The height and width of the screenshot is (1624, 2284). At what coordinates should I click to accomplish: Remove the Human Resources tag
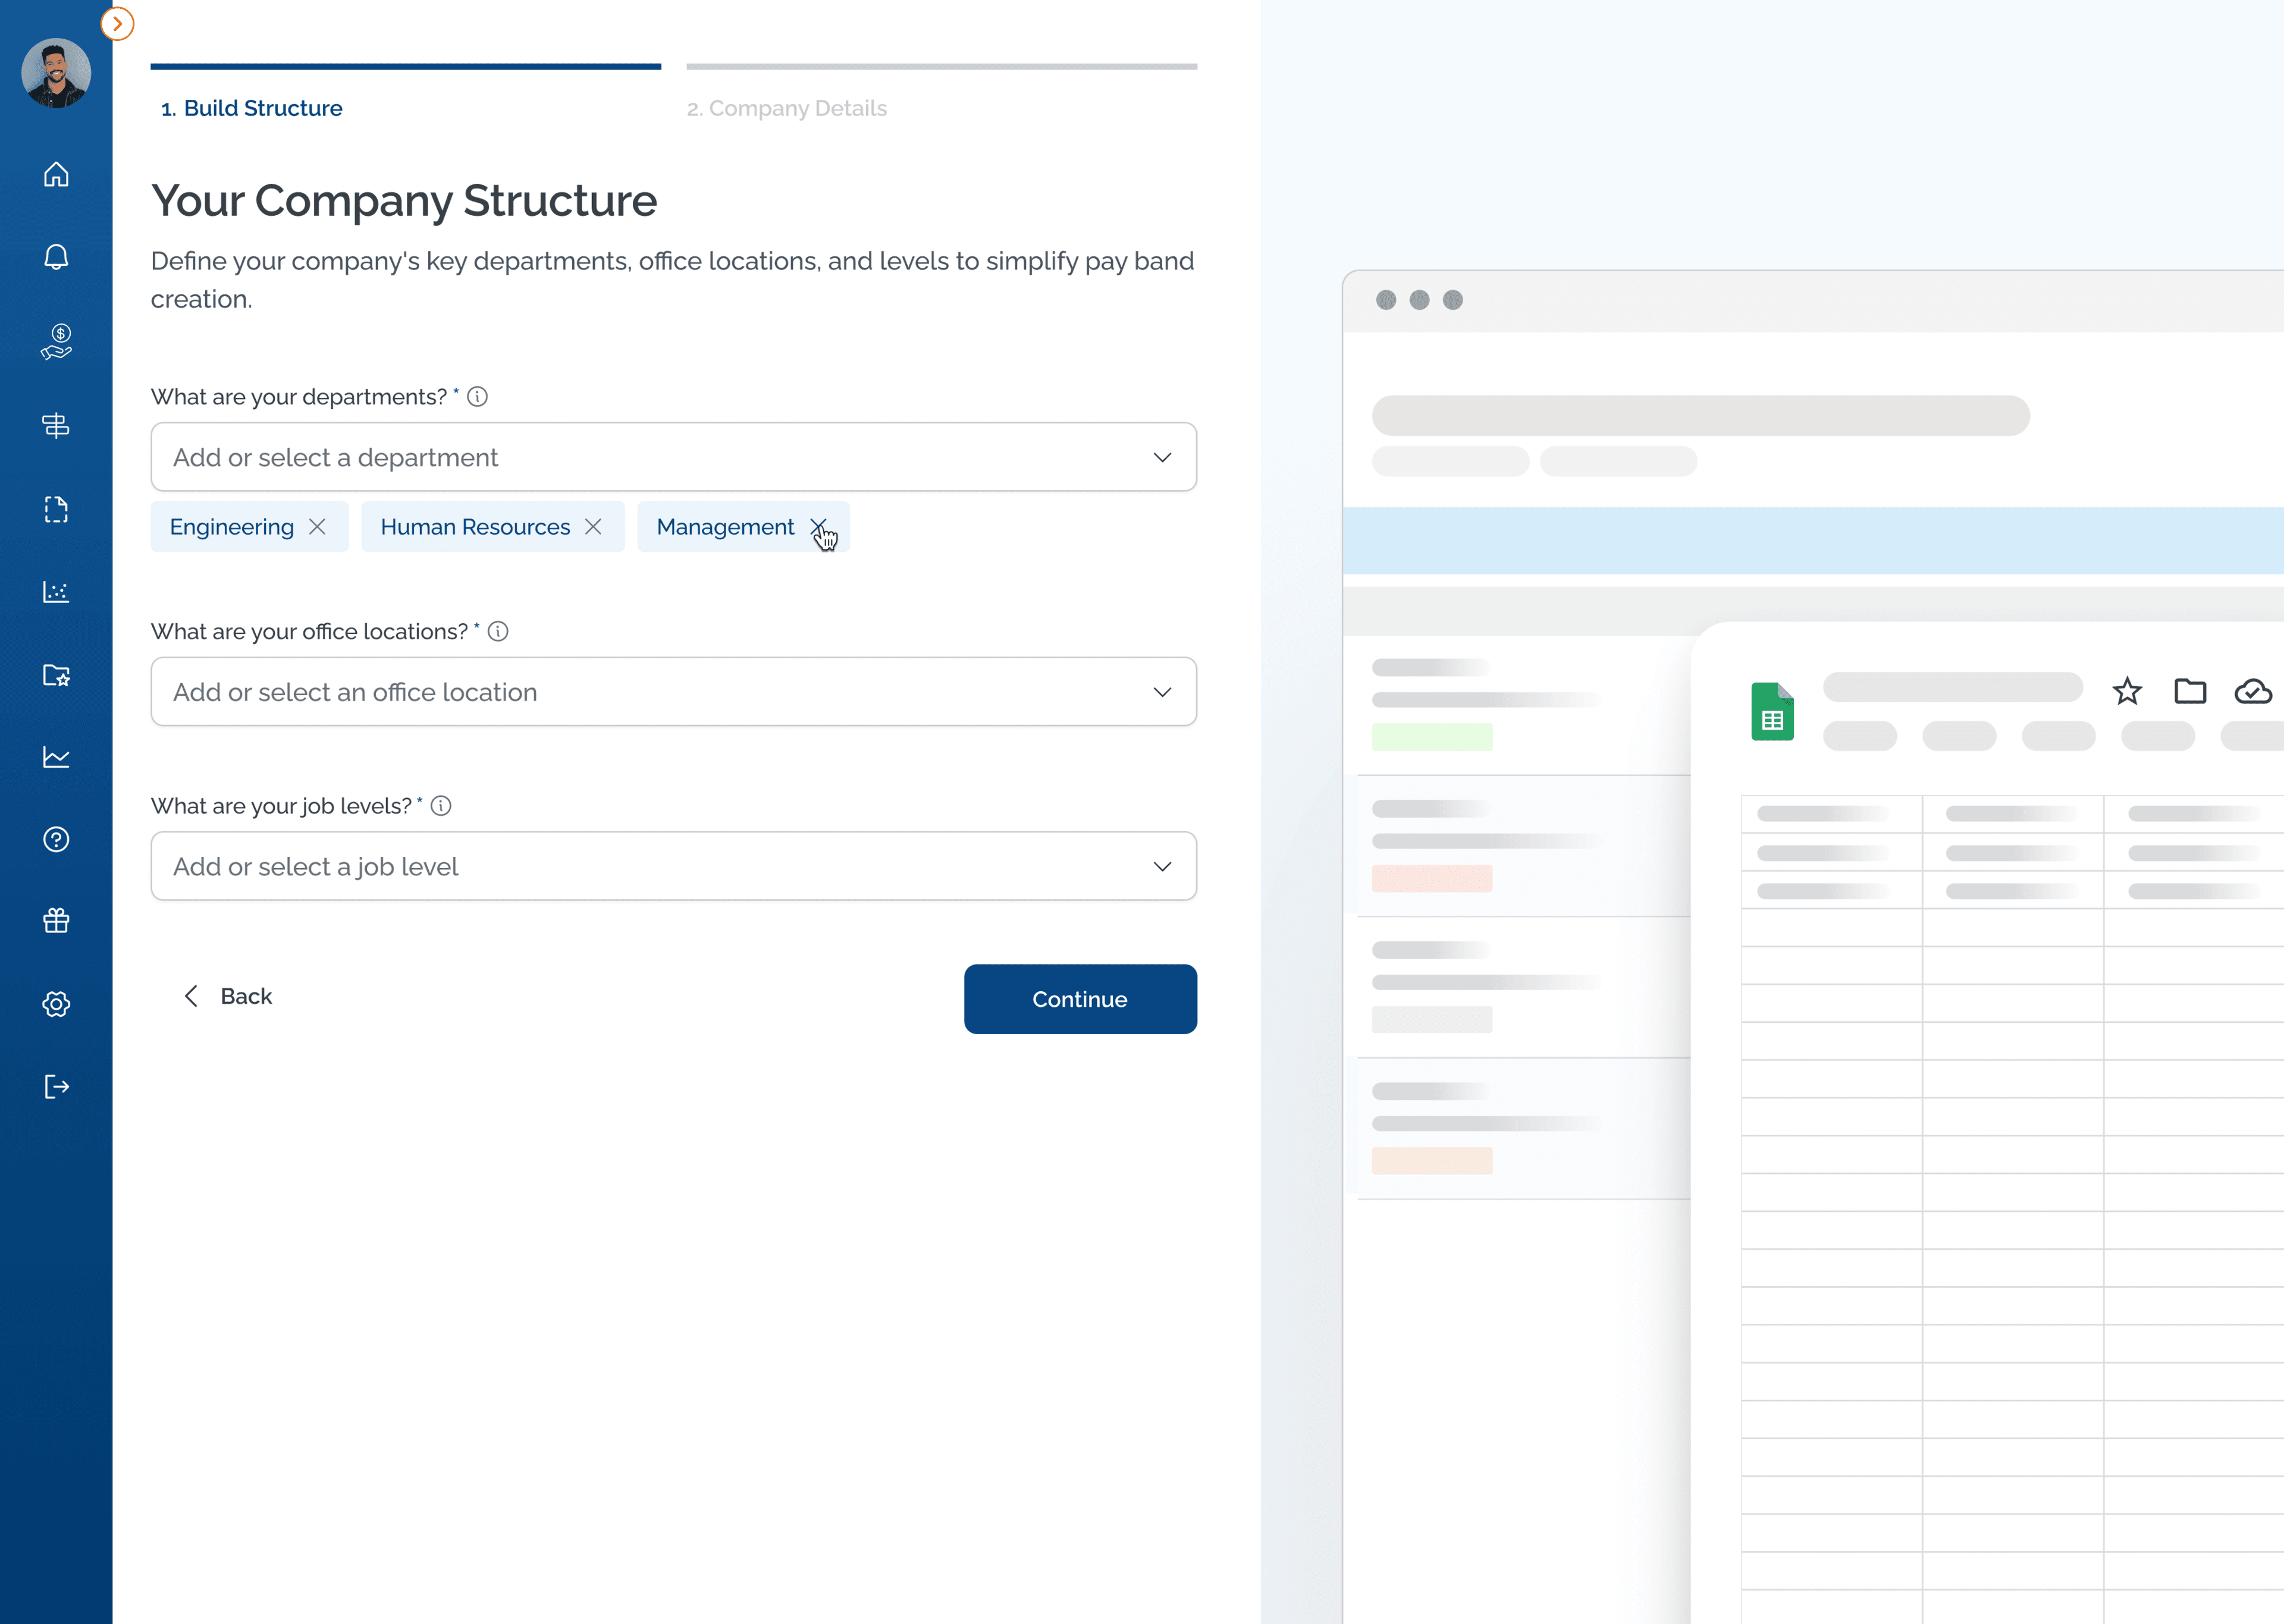tap(593, 527)
